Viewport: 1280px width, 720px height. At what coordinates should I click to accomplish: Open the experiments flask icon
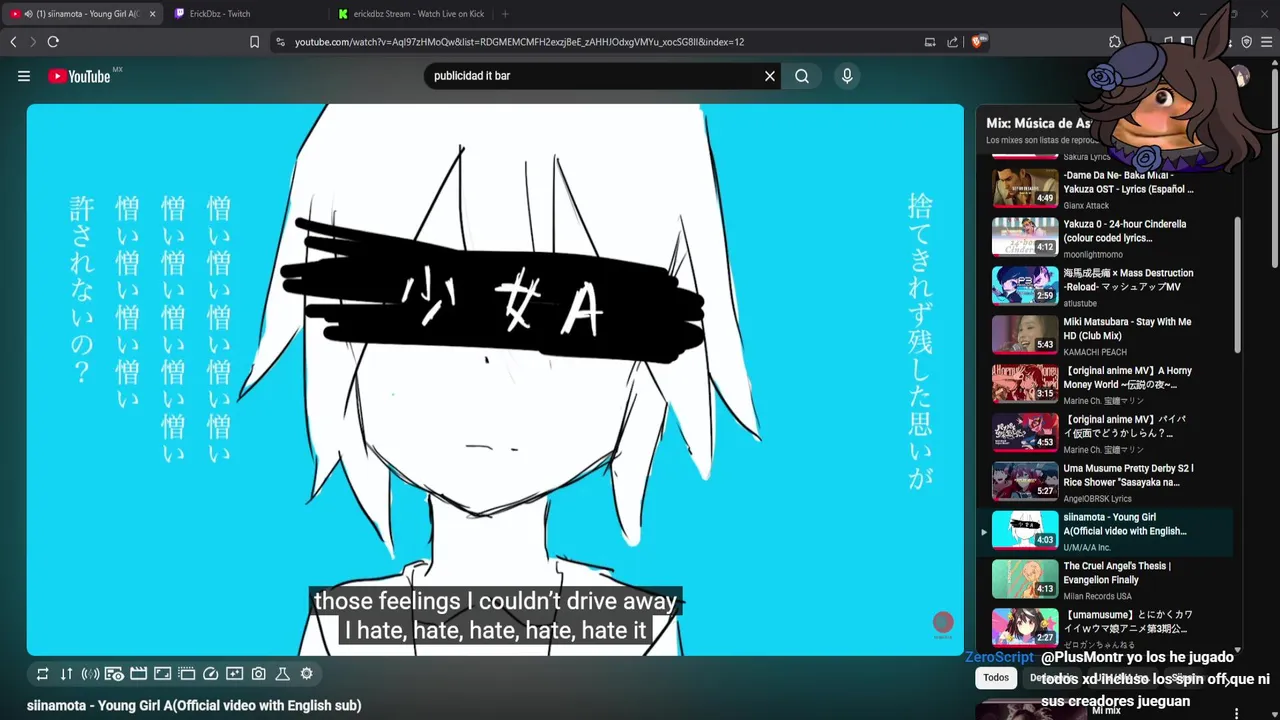coord(282,674)
